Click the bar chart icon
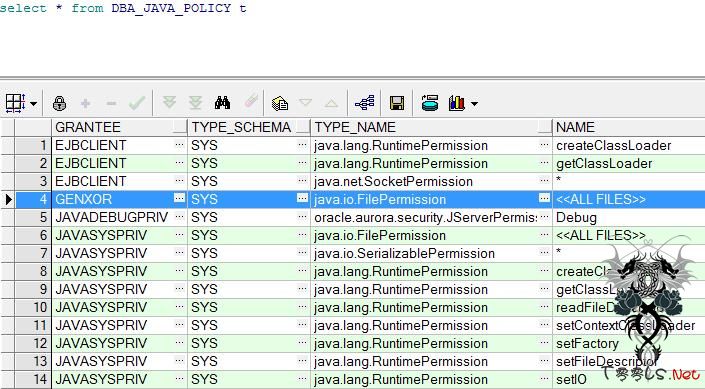 (x=456, y=103)
